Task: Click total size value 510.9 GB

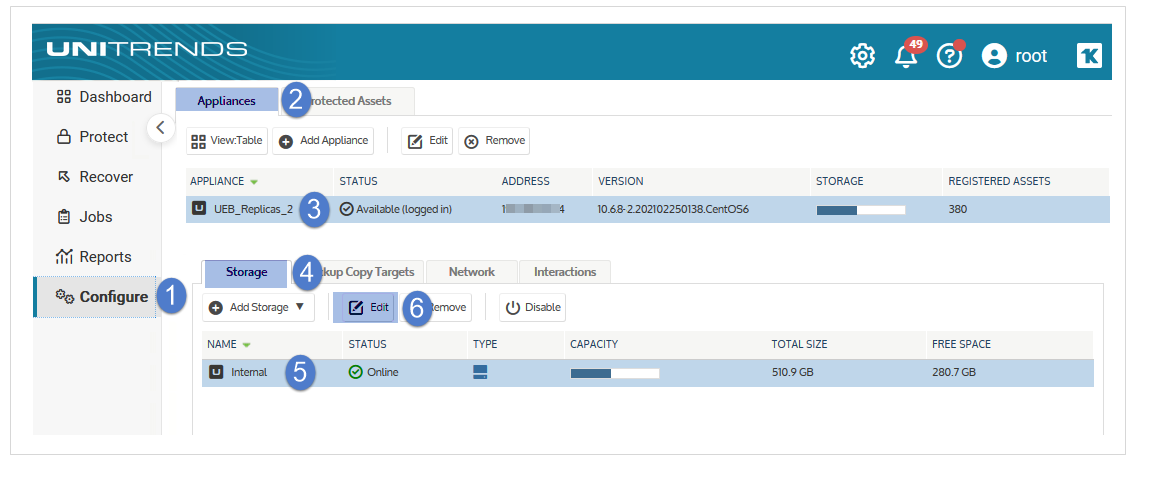Action: 793,372
